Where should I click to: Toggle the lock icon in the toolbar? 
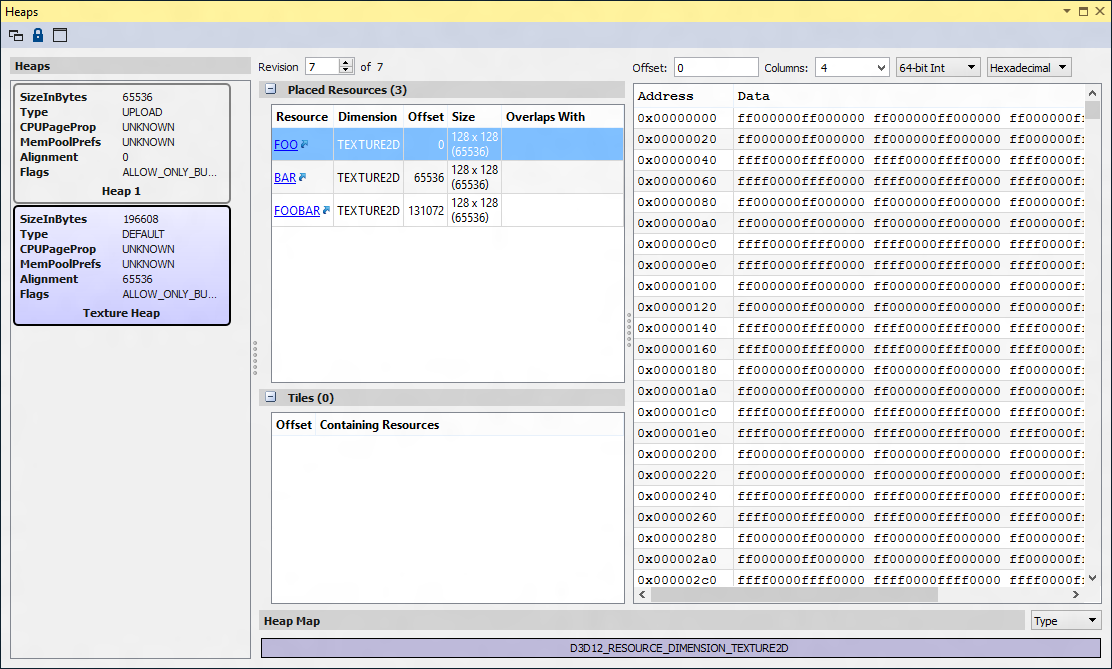coord(38,35)
